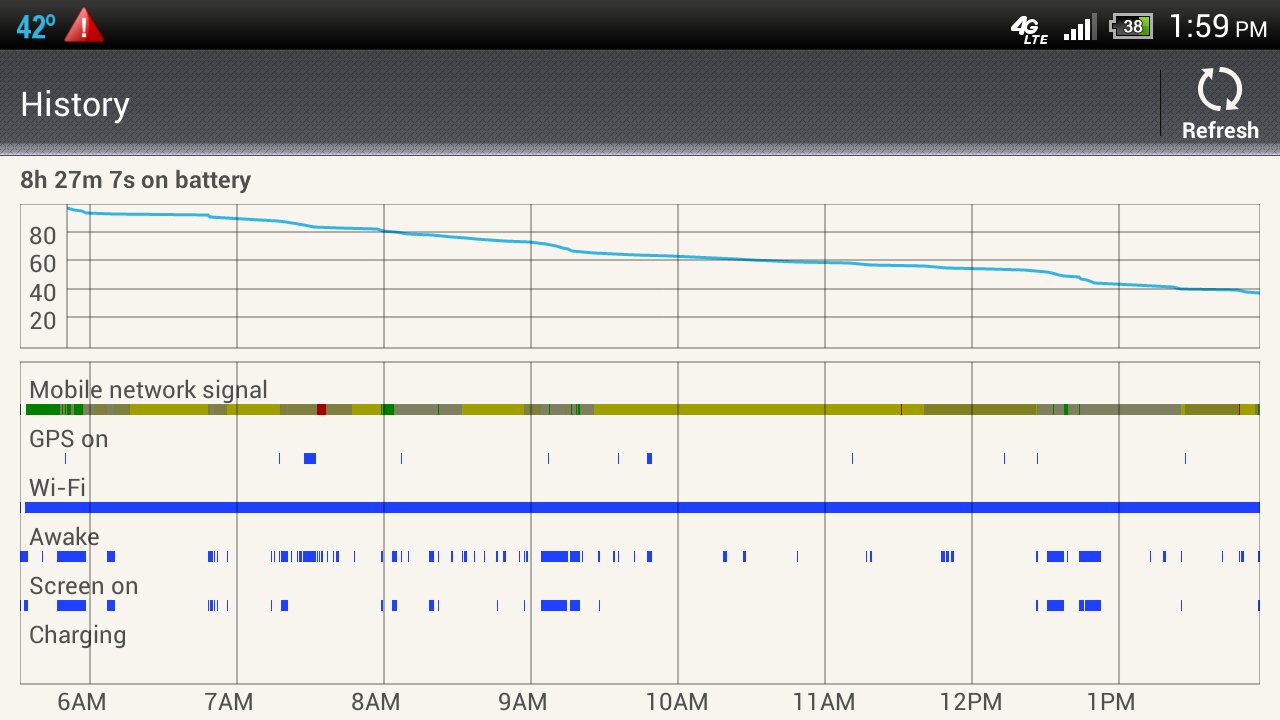Tap the 10AM time axis label
The height and width of the screenshot is (720, 1280).
[677, 702]
